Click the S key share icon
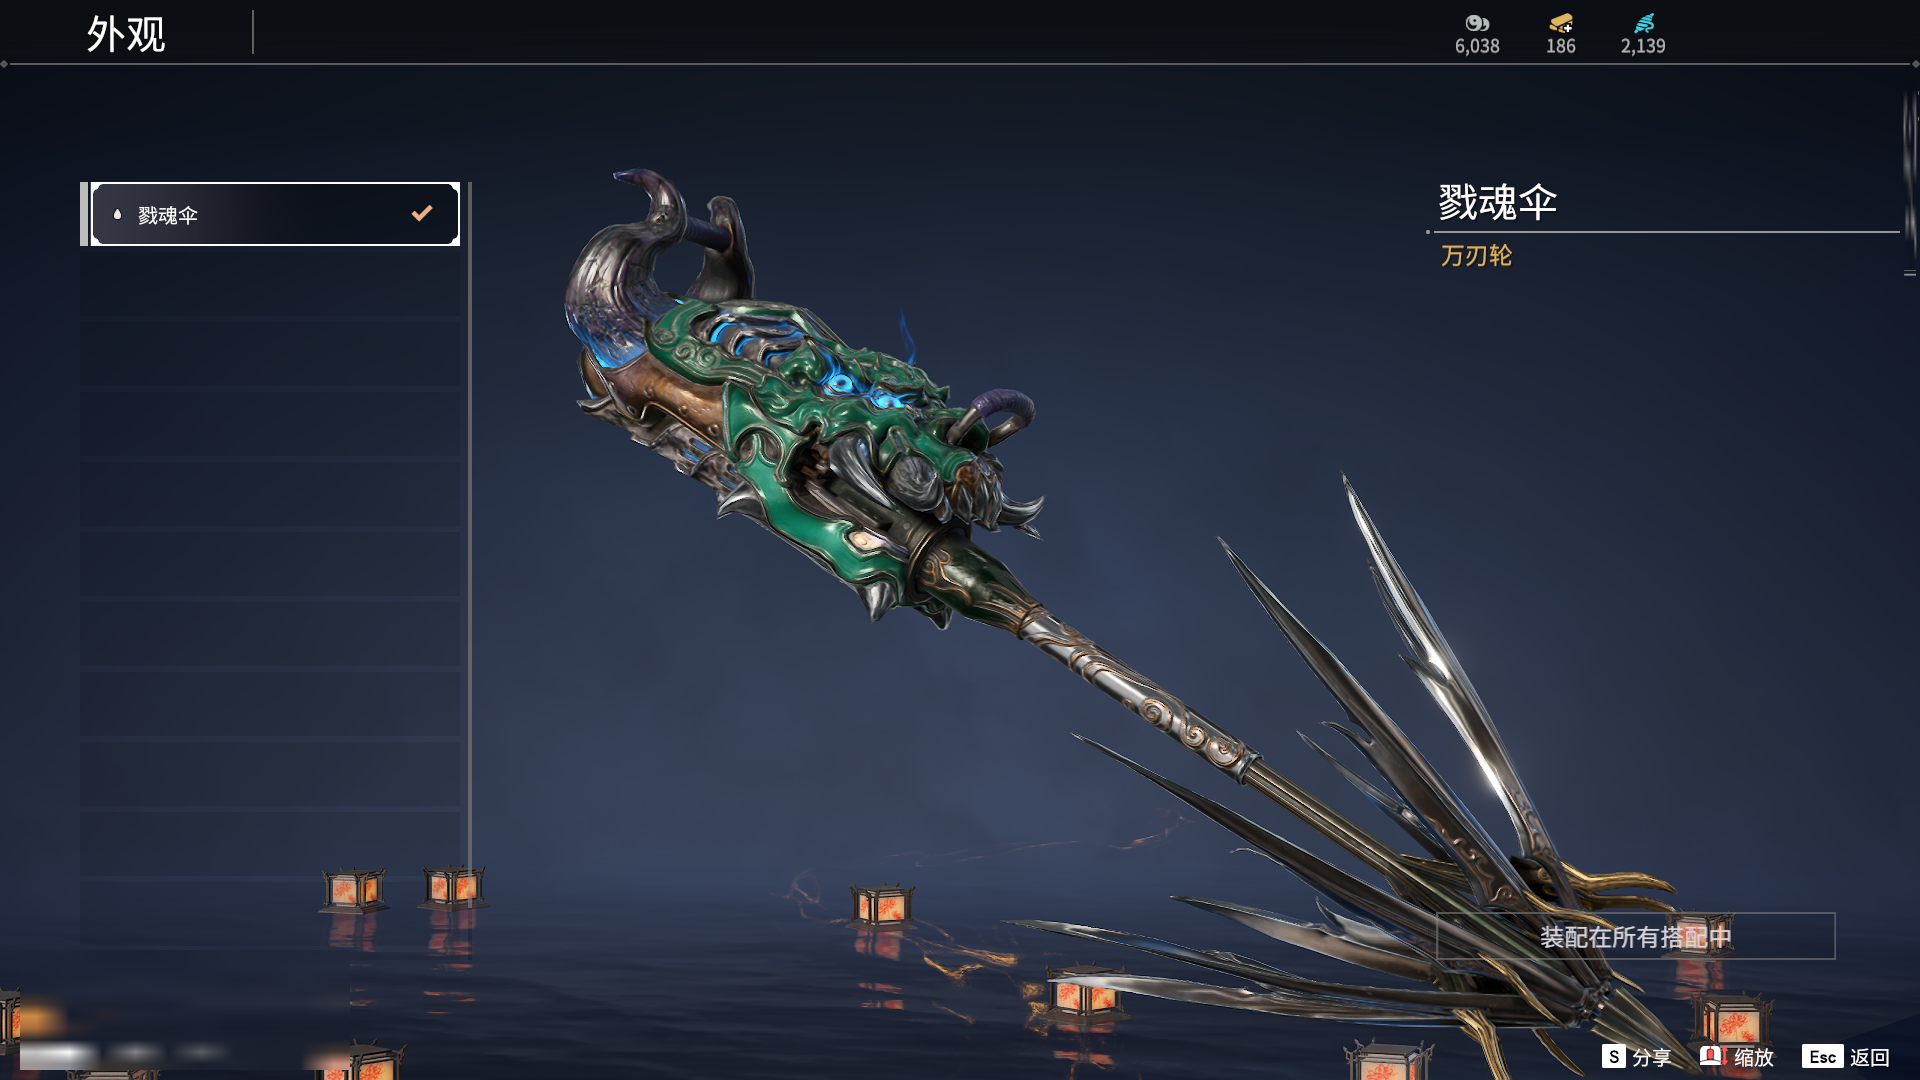 (x=1613, y=1056)
